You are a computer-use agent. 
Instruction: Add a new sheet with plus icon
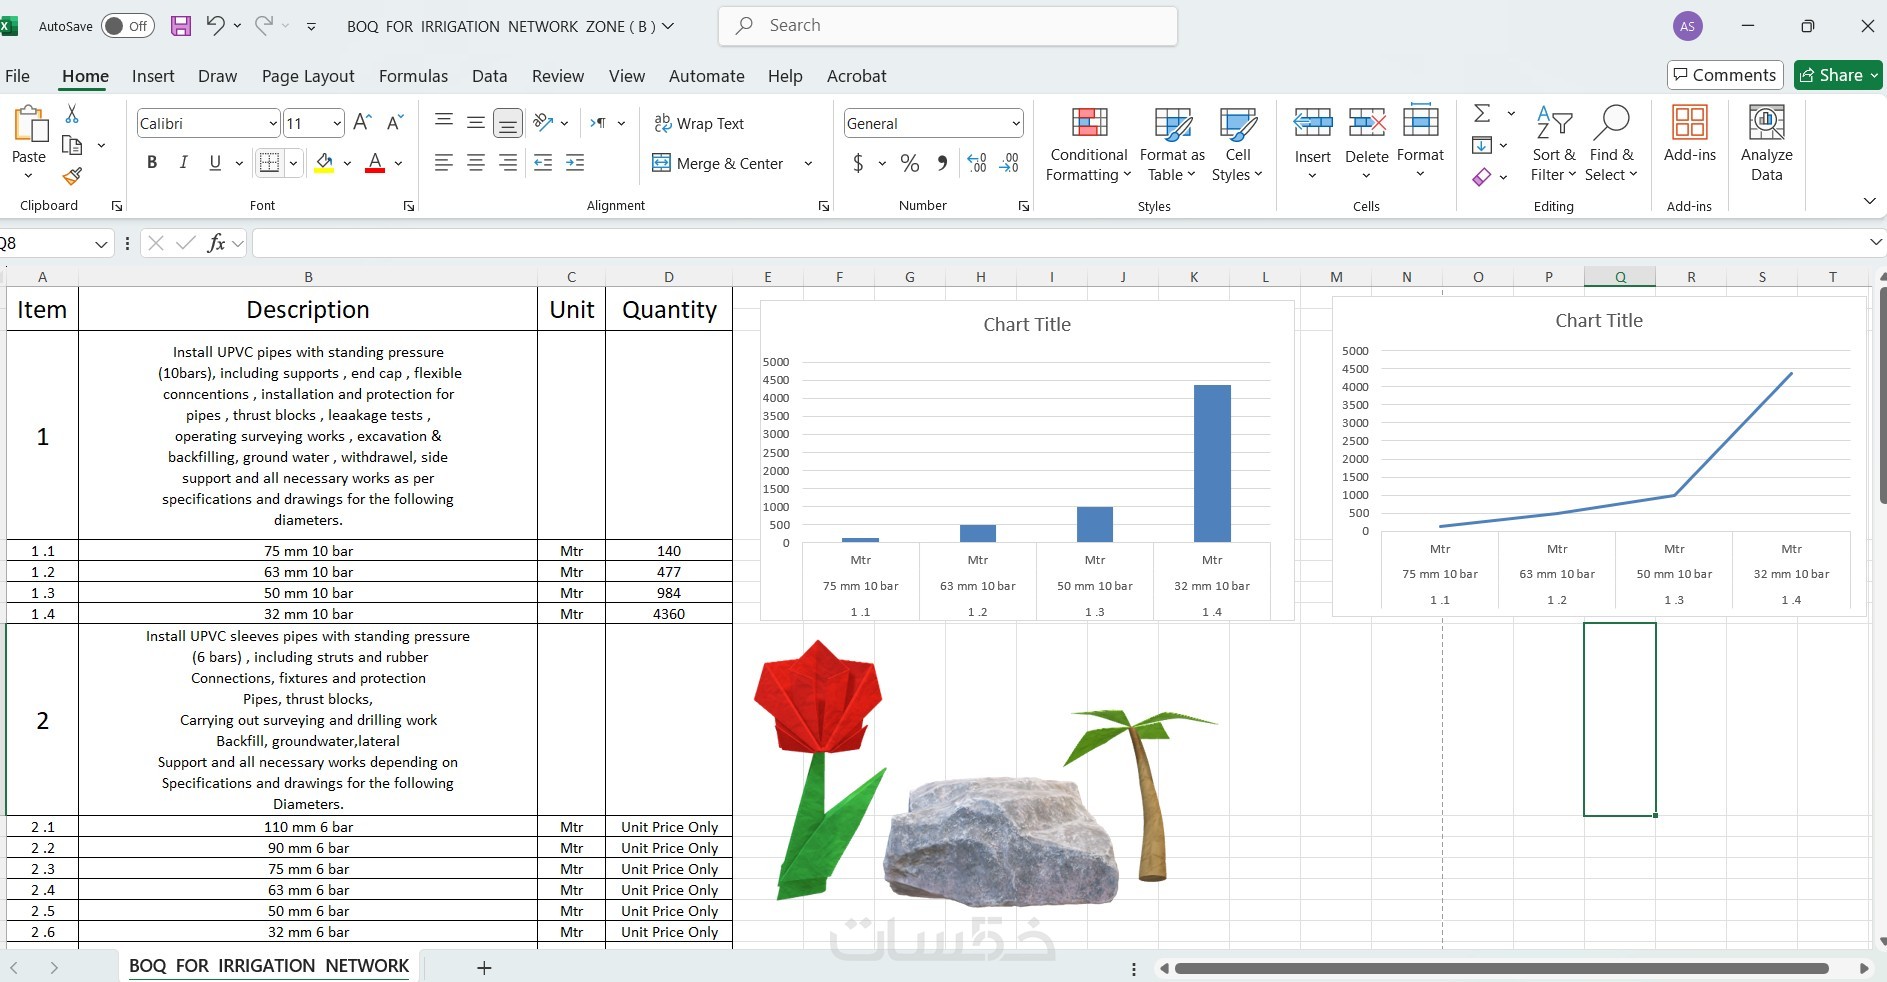tap(484, 967)
